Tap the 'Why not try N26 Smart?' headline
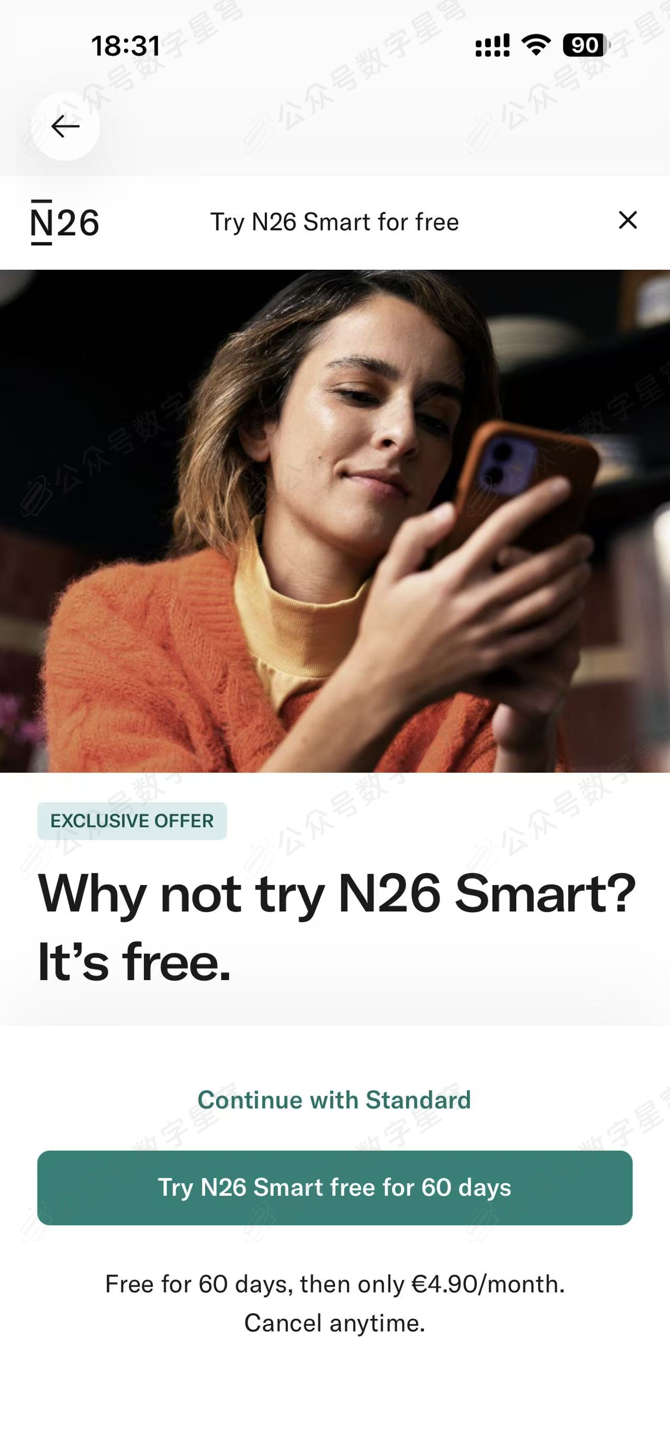 coord(337,893)
